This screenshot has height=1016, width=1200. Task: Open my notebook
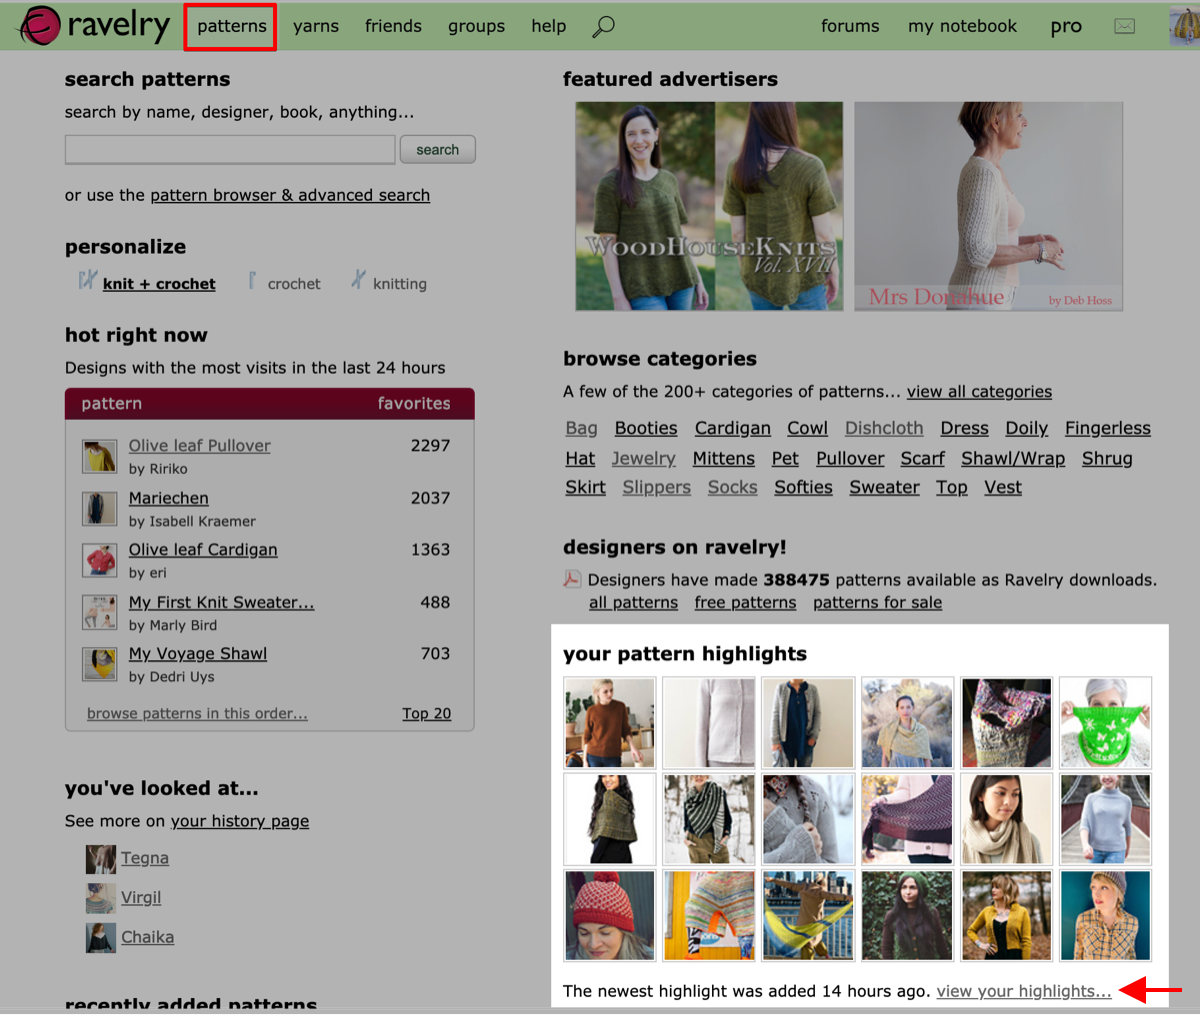click(962, 26)
